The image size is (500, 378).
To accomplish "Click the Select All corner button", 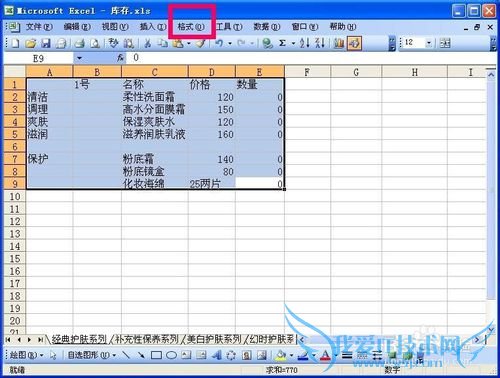I will 15,71.
